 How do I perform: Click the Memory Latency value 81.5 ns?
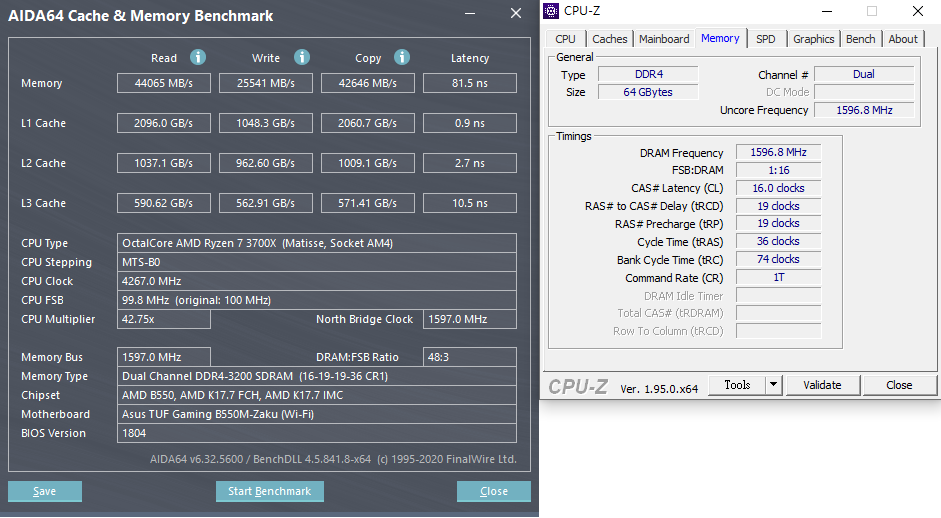tap(470, 83)
